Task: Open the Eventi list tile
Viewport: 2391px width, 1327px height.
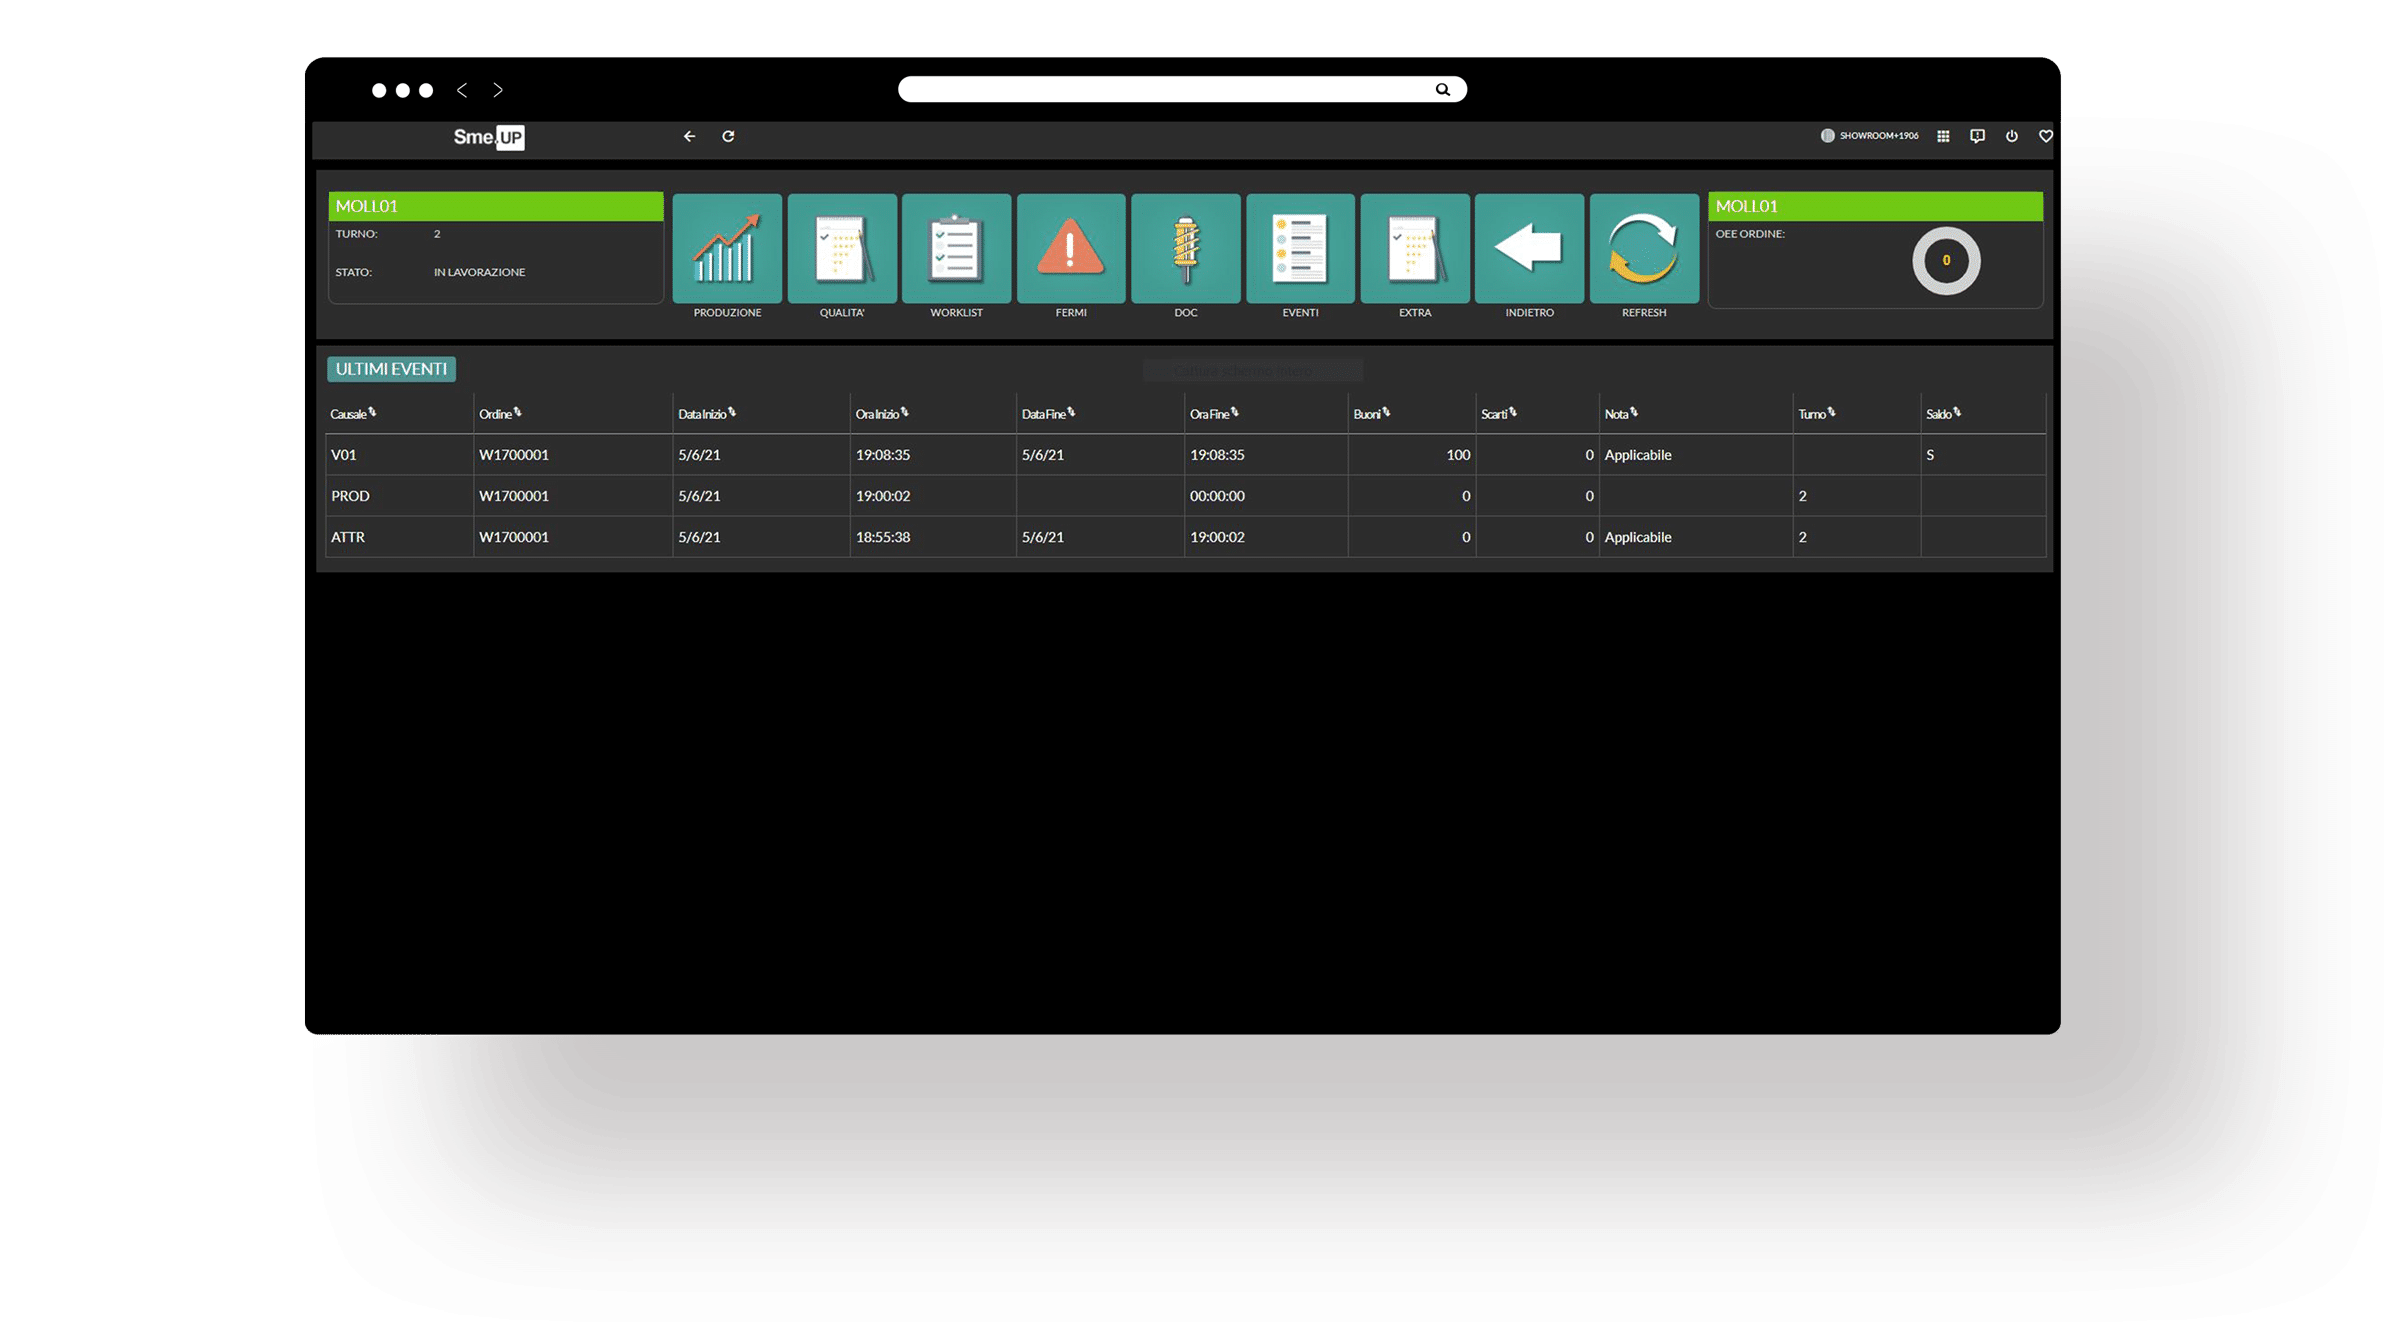Action: click(x=1300, y=248)
